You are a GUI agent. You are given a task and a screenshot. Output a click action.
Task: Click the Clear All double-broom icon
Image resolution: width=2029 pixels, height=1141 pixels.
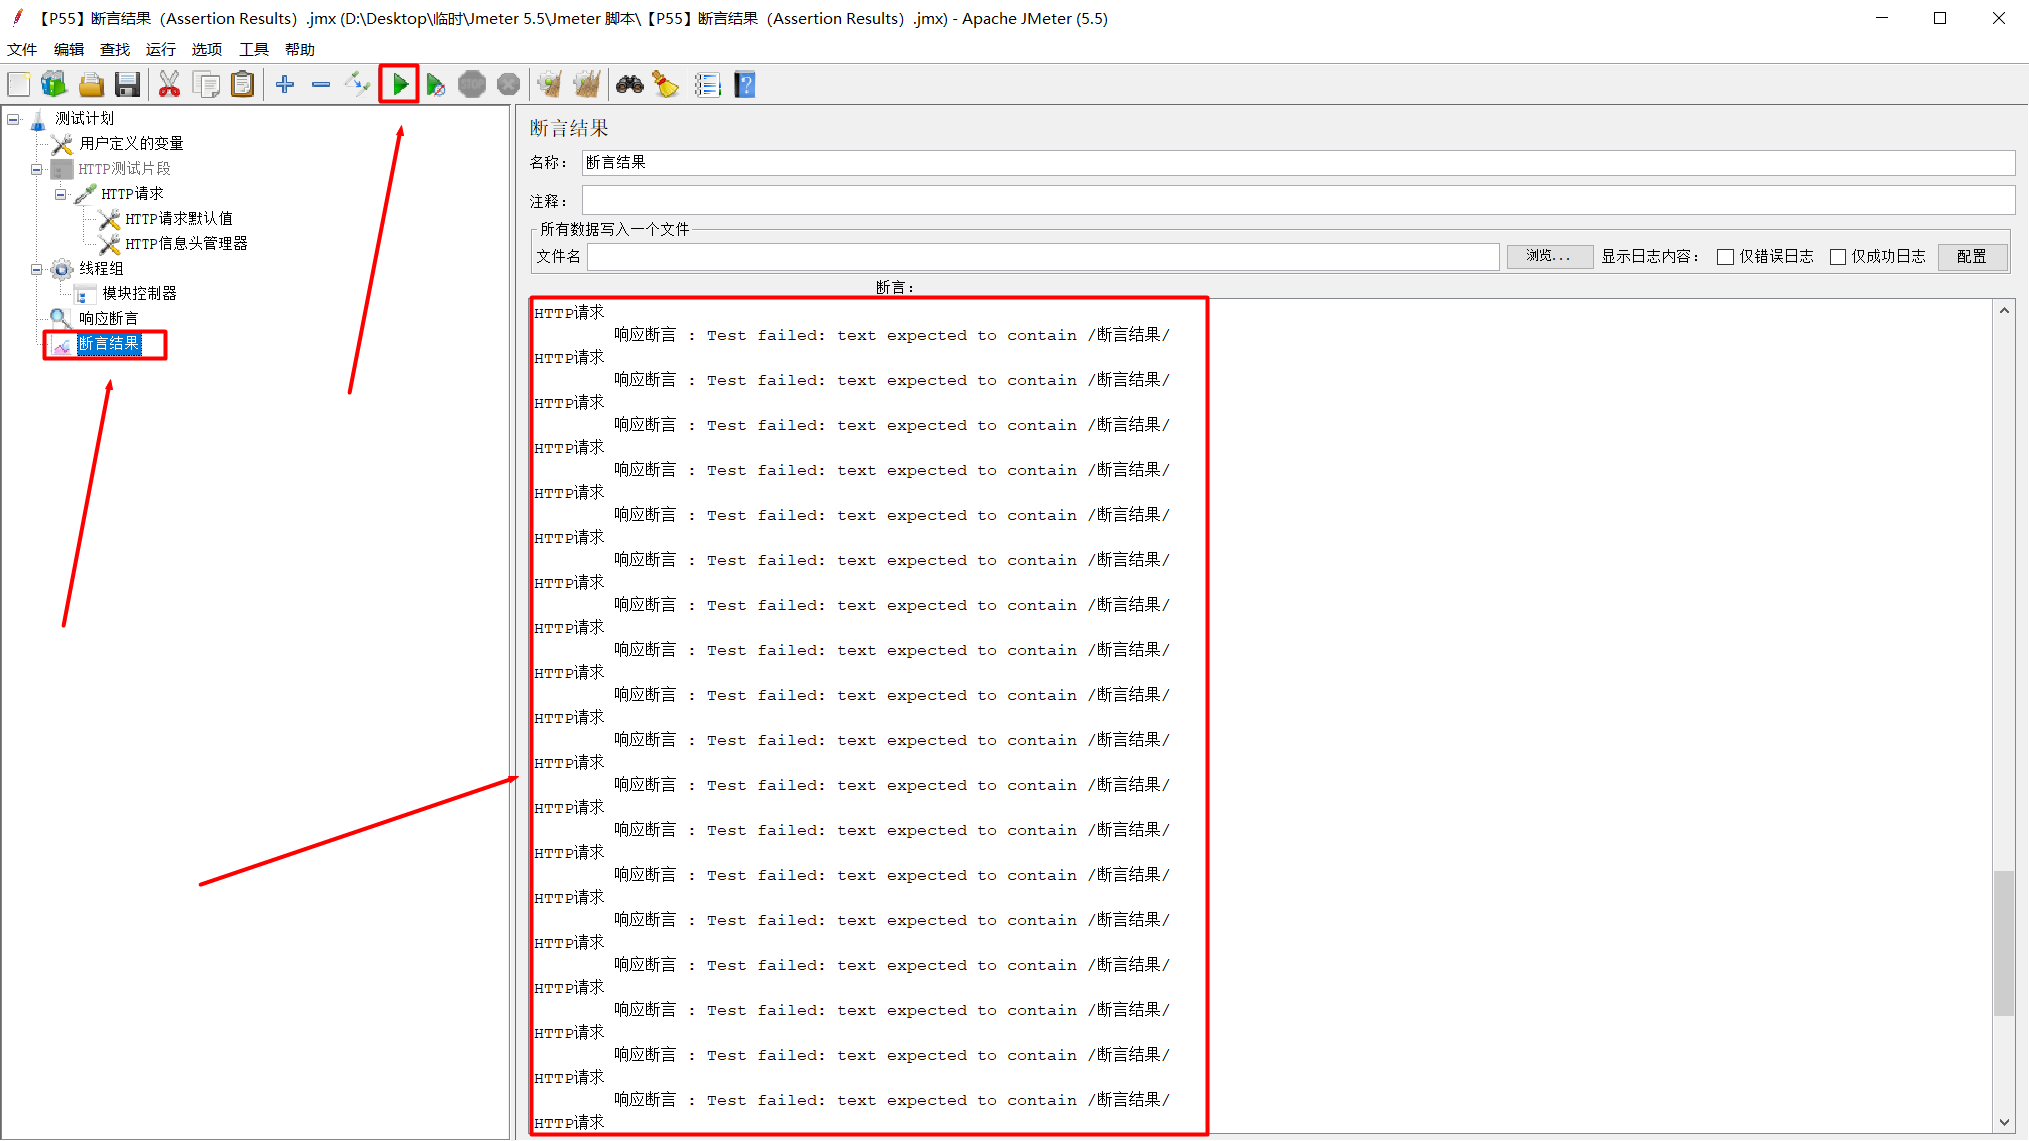[x=587, y=85]
